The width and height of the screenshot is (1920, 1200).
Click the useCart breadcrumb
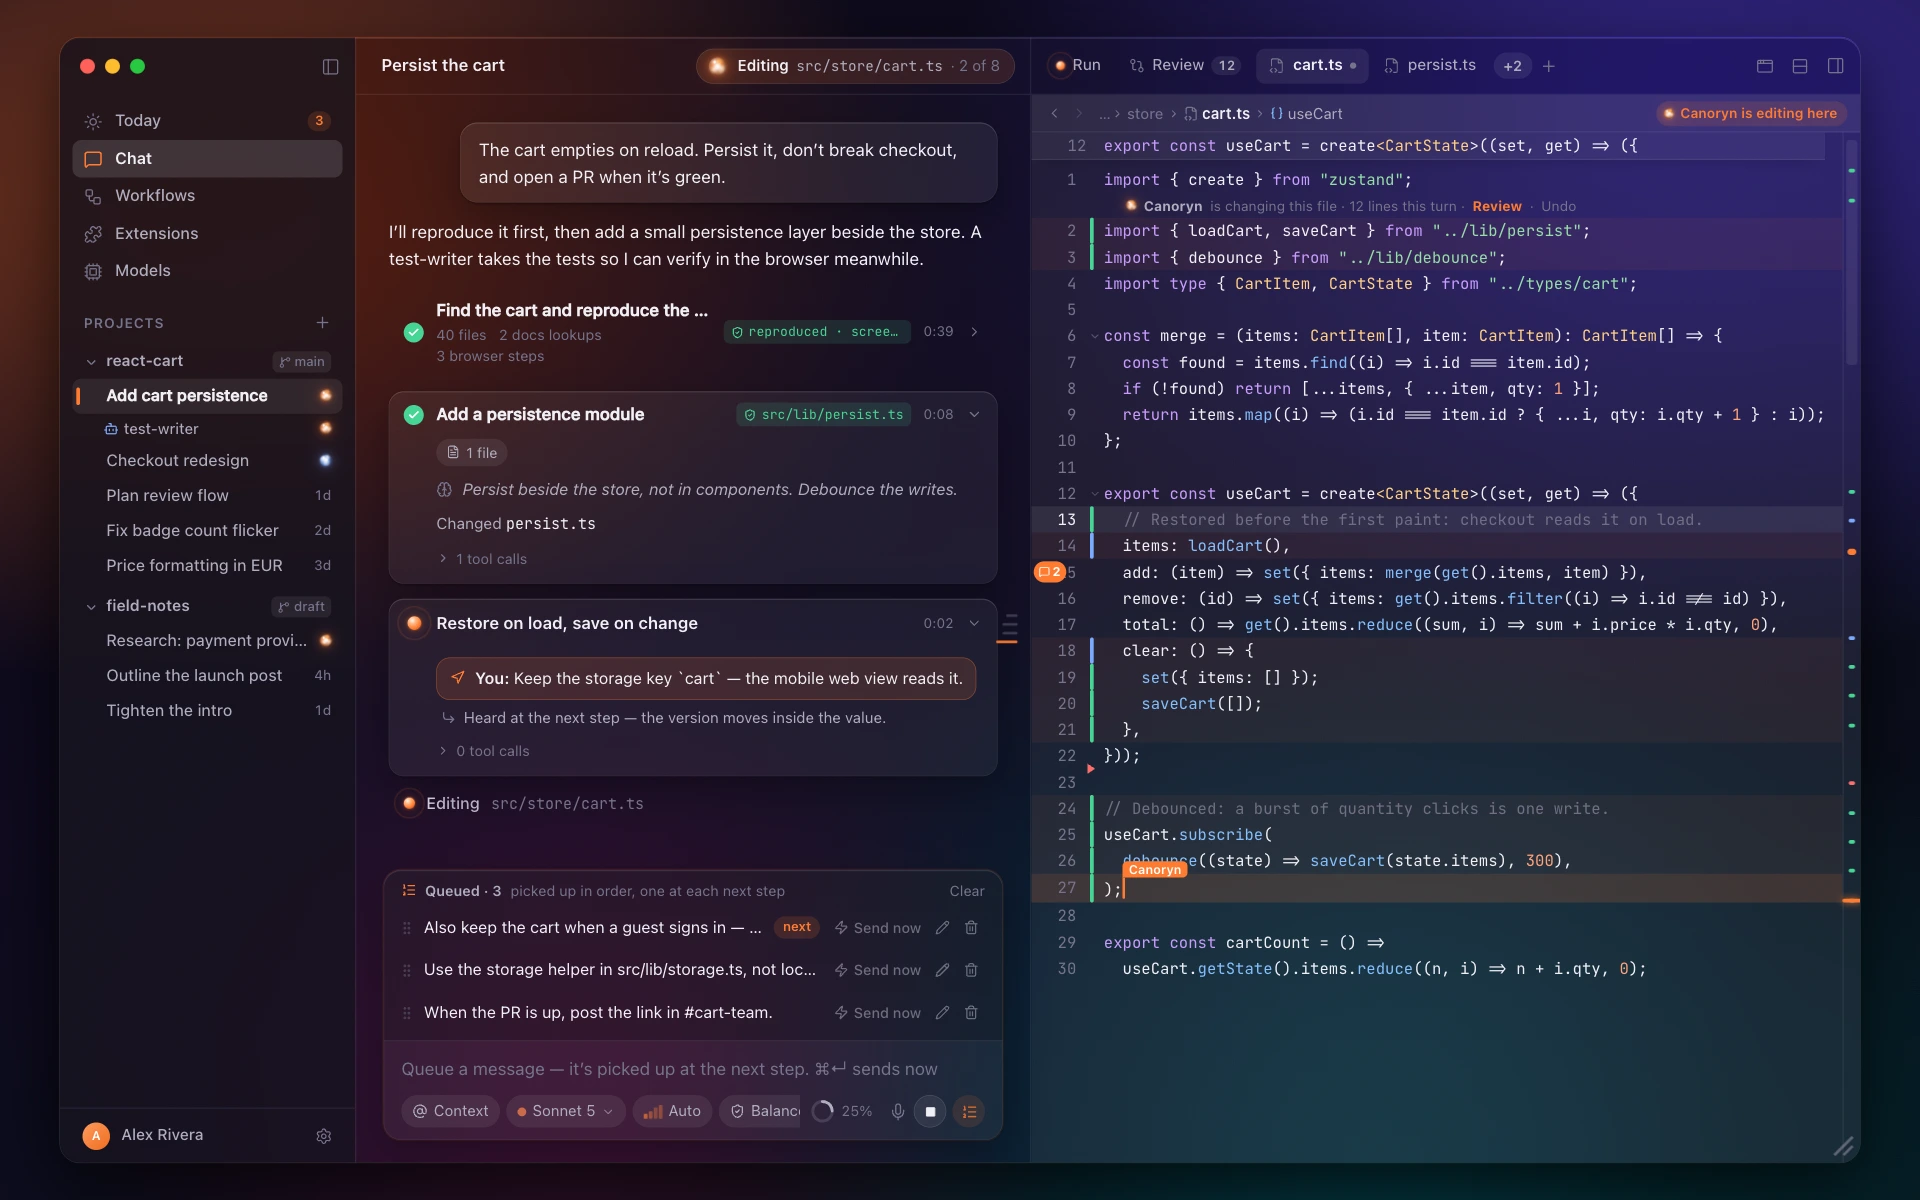(1306, 114)
